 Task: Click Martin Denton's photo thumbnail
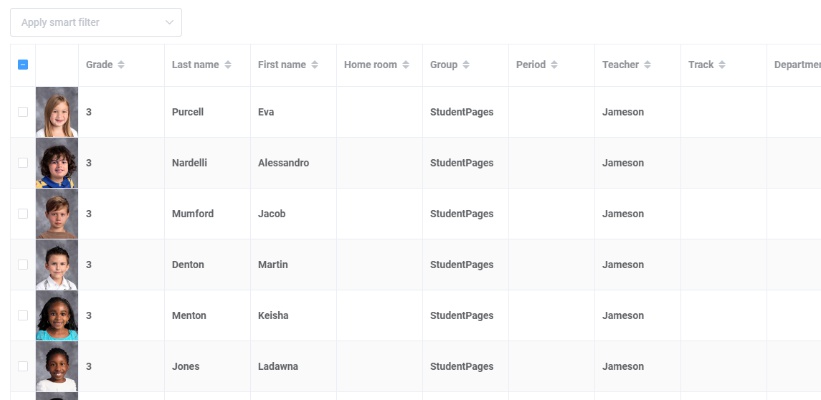tap(57, 265)
